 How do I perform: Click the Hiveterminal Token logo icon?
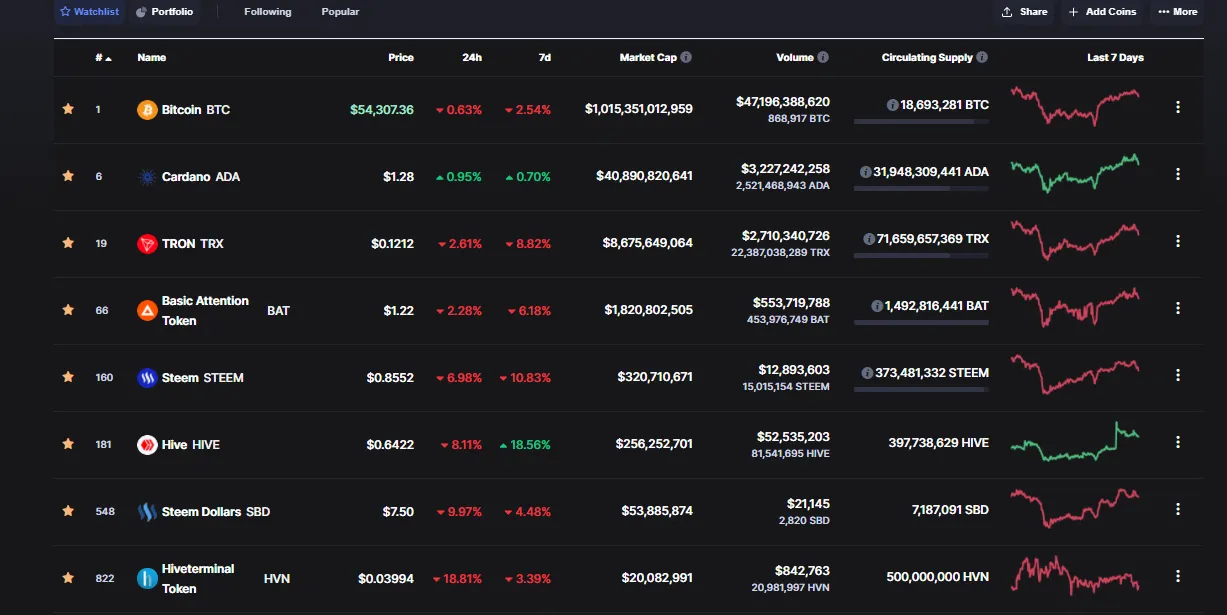[x=147, y=578]
